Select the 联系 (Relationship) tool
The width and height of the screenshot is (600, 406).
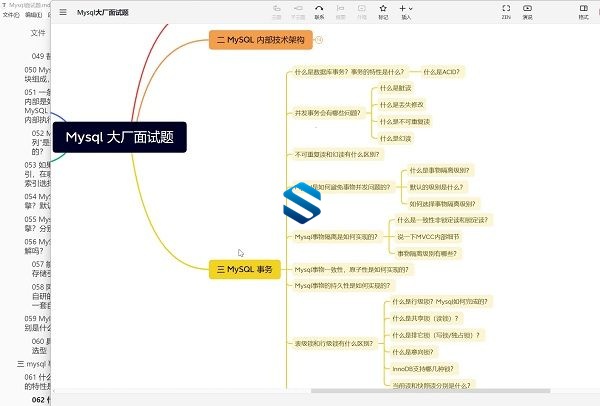(319, 12)
